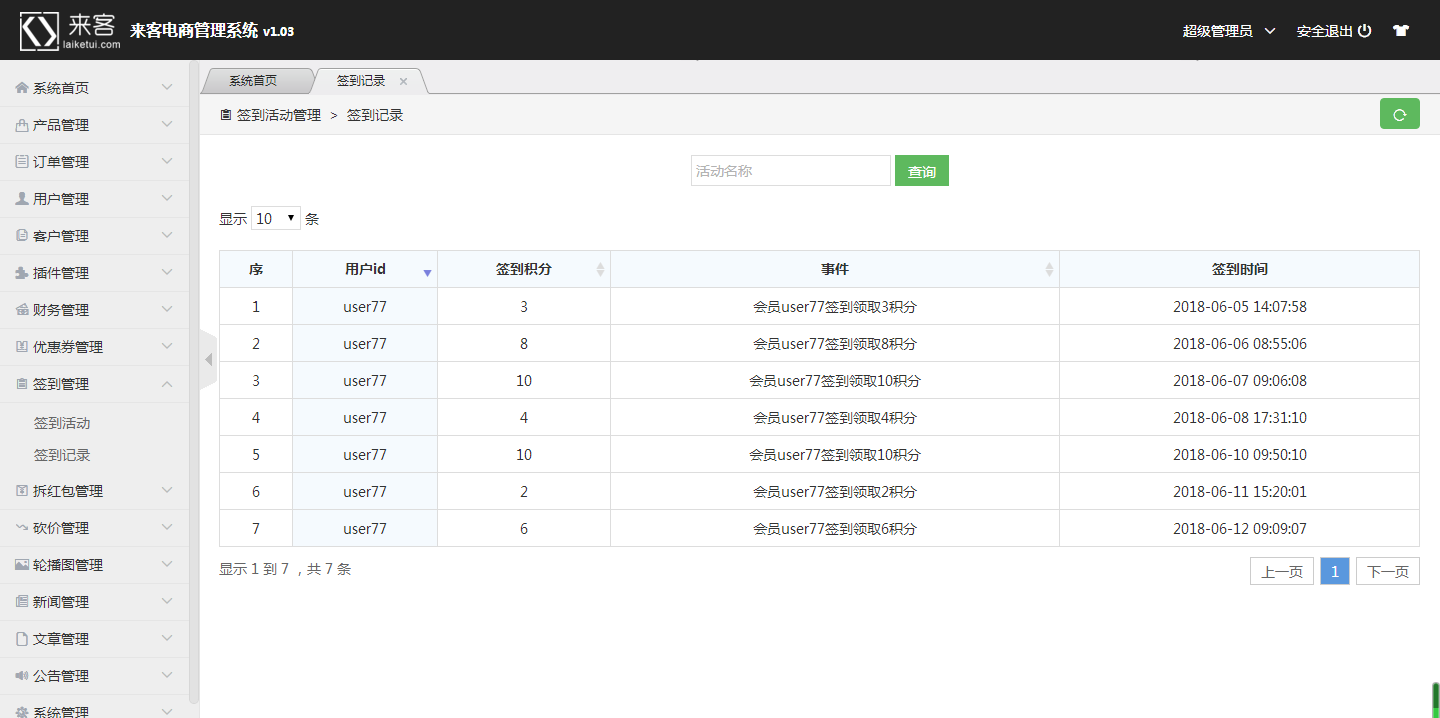Screen dimensions: 1440x718
Task: Open 签到活动 submenu item
Action: pyautogui.click(x=62, y=423)
